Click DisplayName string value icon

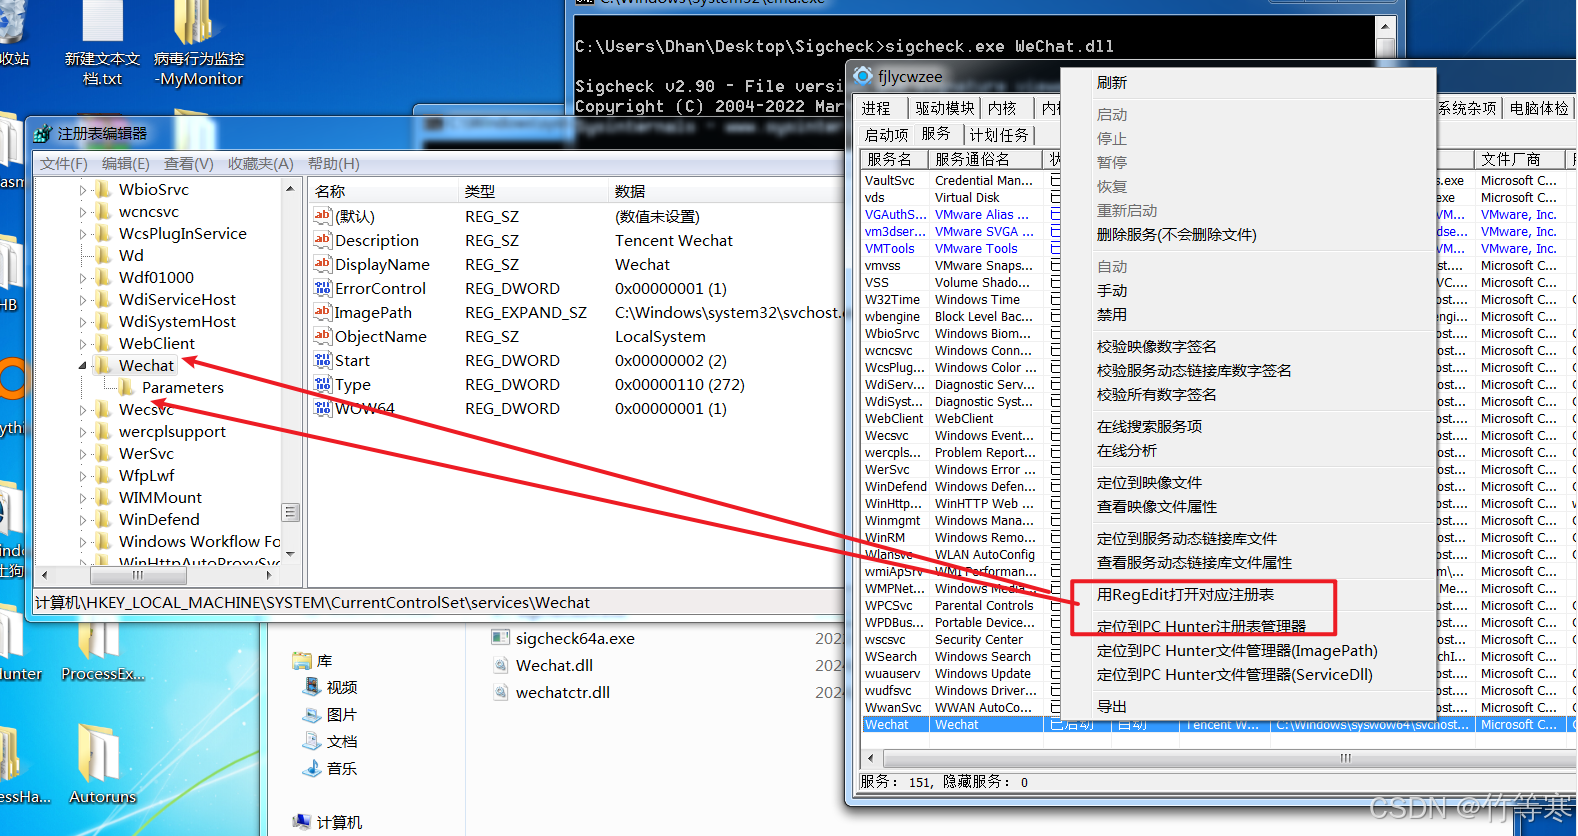[322, 264]
